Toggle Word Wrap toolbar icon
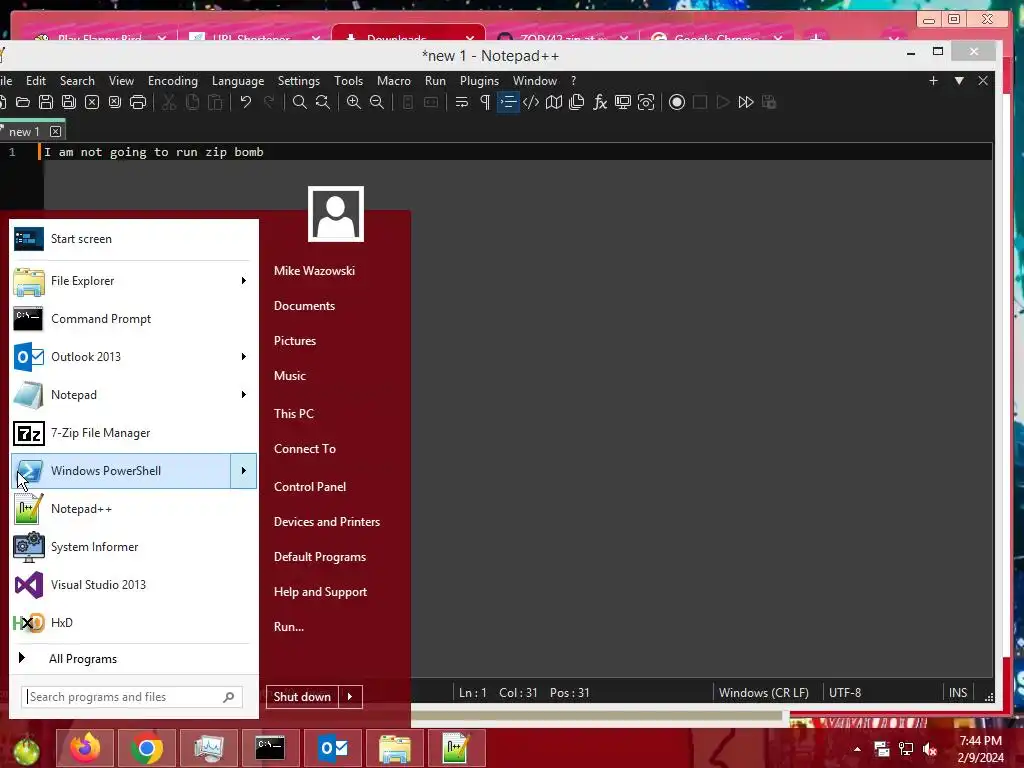 tap(462, 102)
